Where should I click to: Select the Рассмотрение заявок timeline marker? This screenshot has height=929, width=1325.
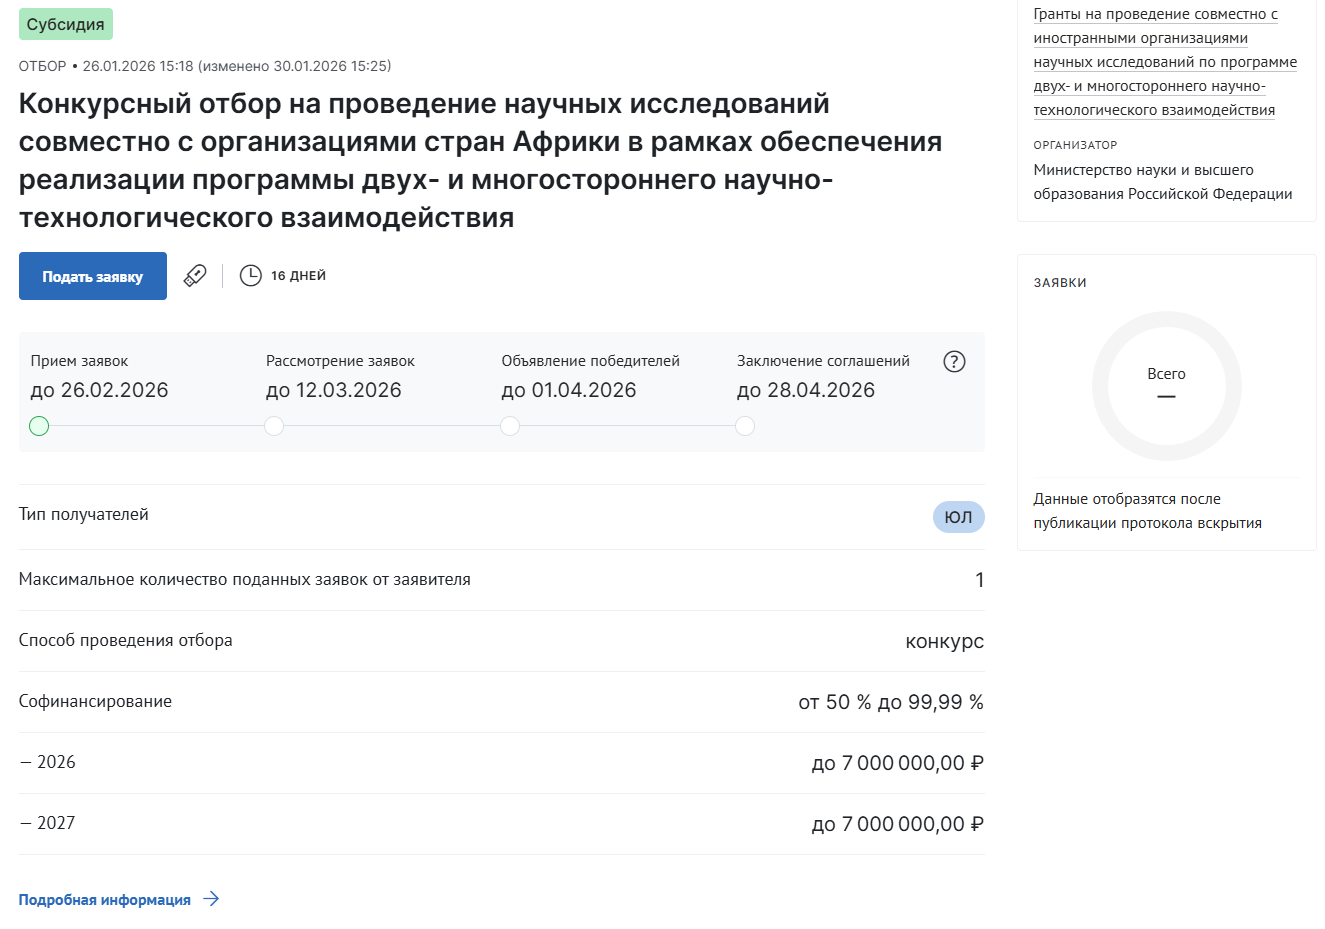click(274, 426)
